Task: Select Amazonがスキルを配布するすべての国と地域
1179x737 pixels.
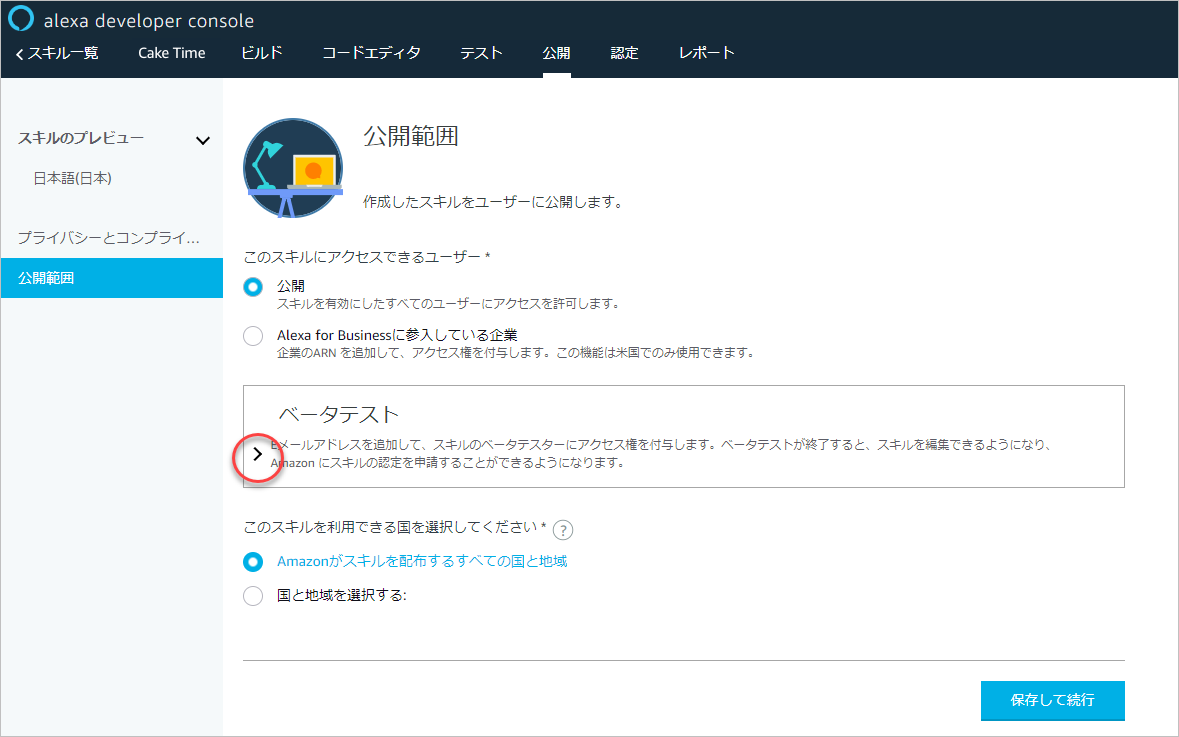Action: click(253, 562)
